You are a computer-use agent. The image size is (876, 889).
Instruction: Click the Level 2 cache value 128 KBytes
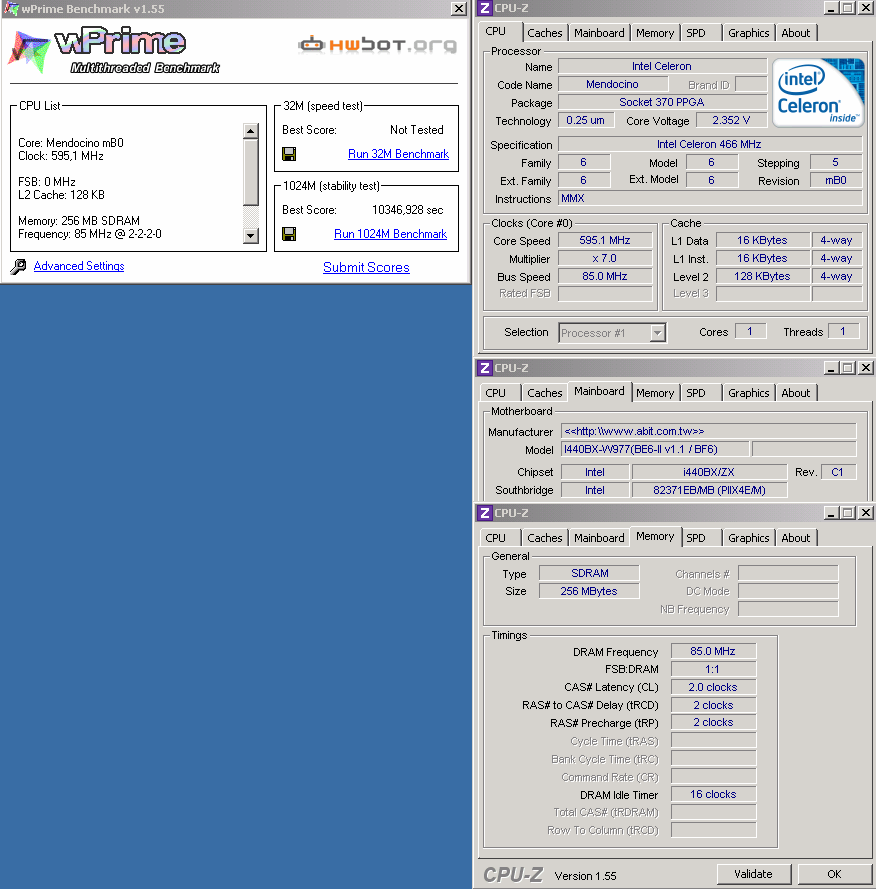click(x=762, y=277)
